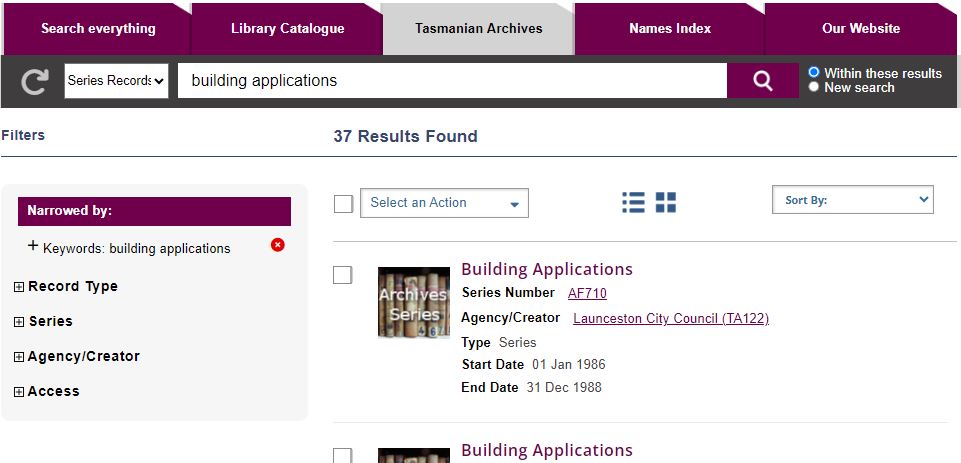Switch to list view icon
The width and height of the screenshot is (961, 463).
click(633, 203)
